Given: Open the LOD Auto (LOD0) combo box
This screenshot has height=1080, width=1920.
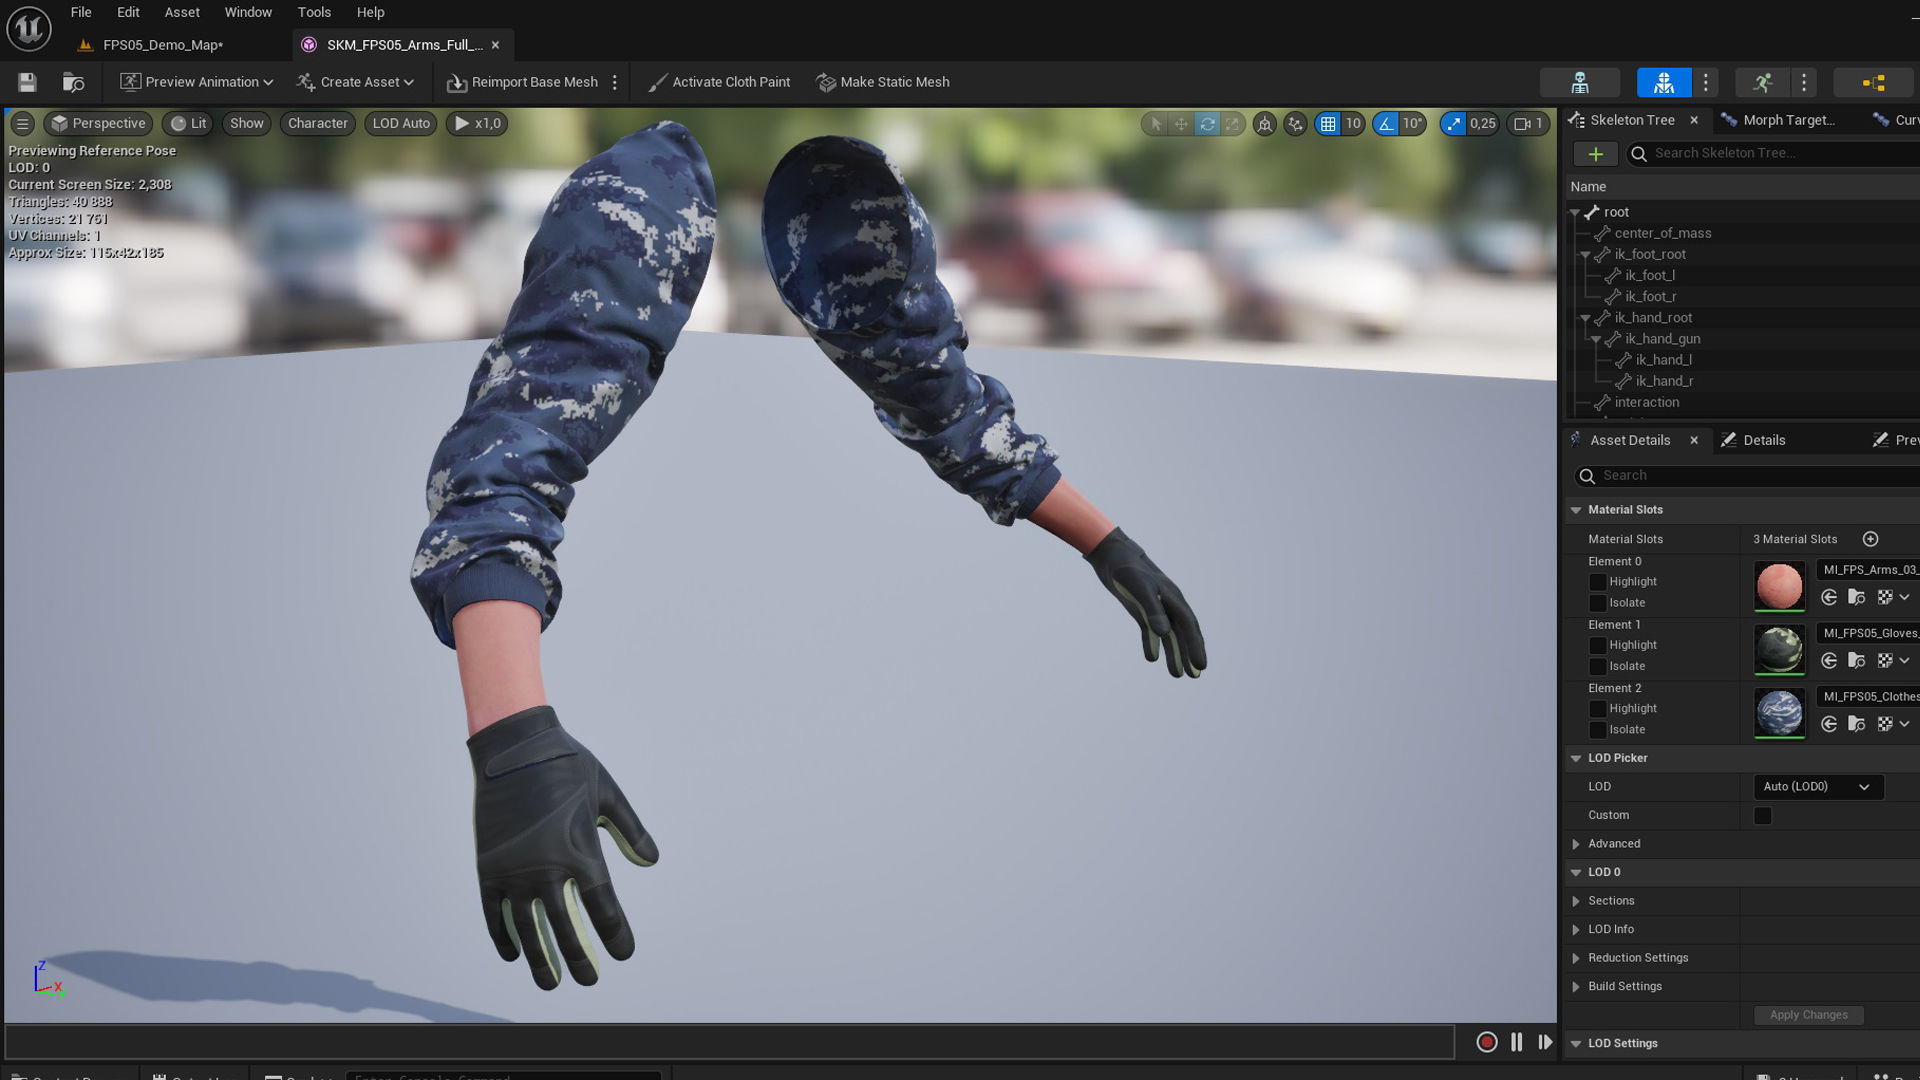Looking at the screenshot, I should pyautogui.click(x=1818, y=787).
